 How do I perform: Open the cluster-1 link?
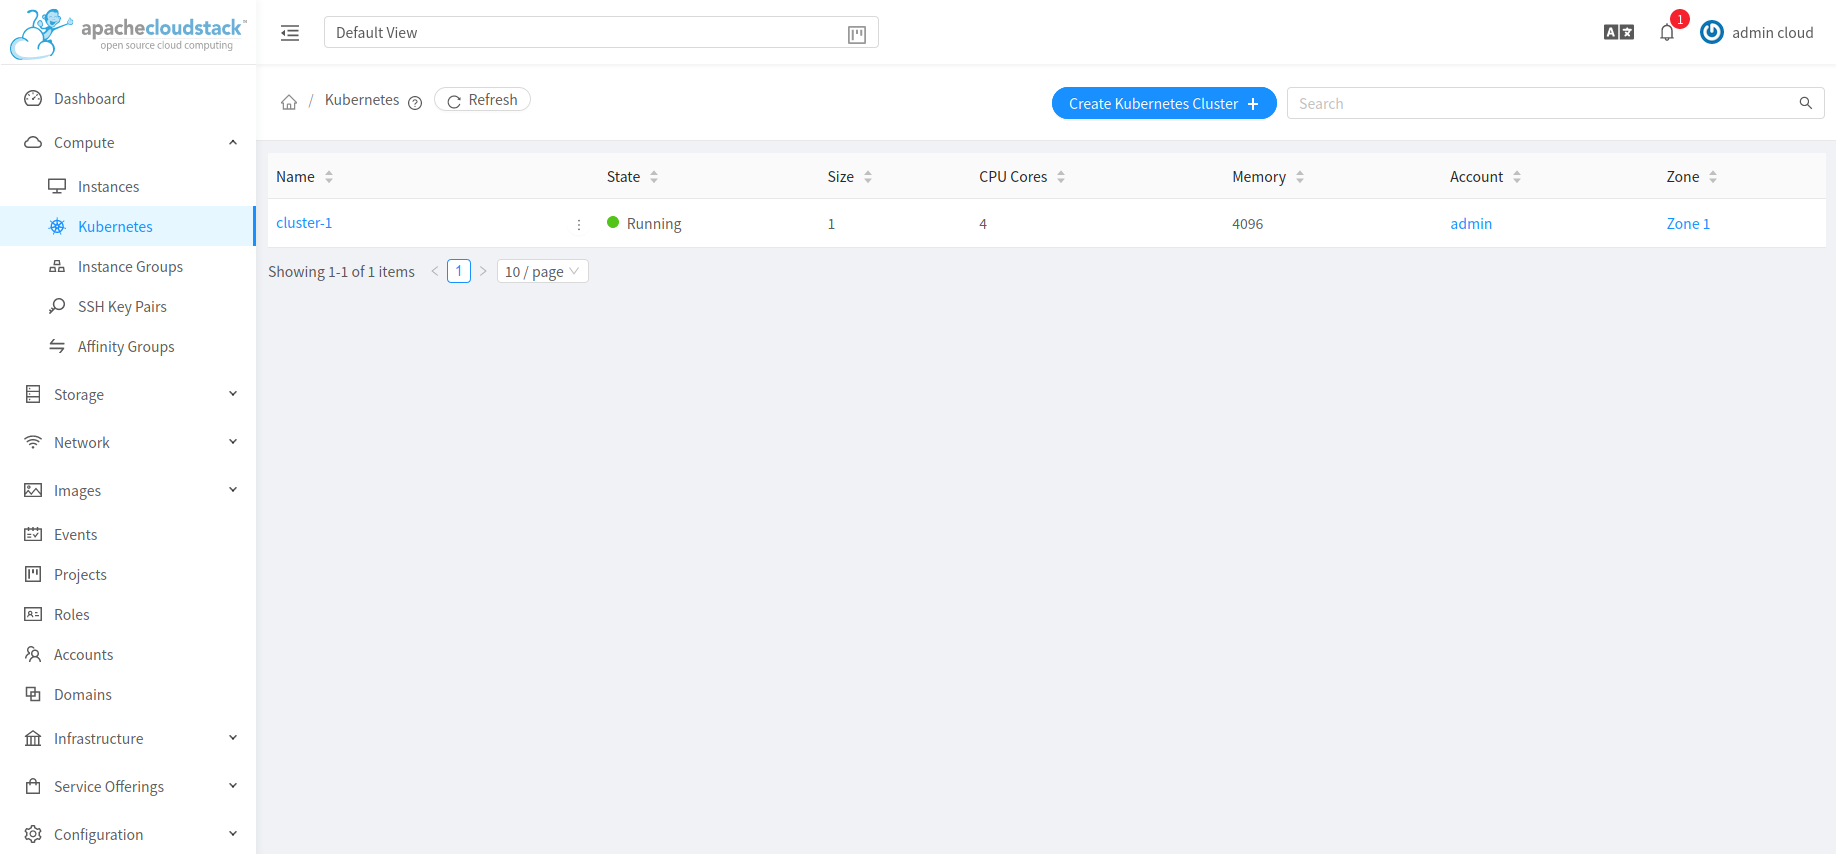click(304, 223)
